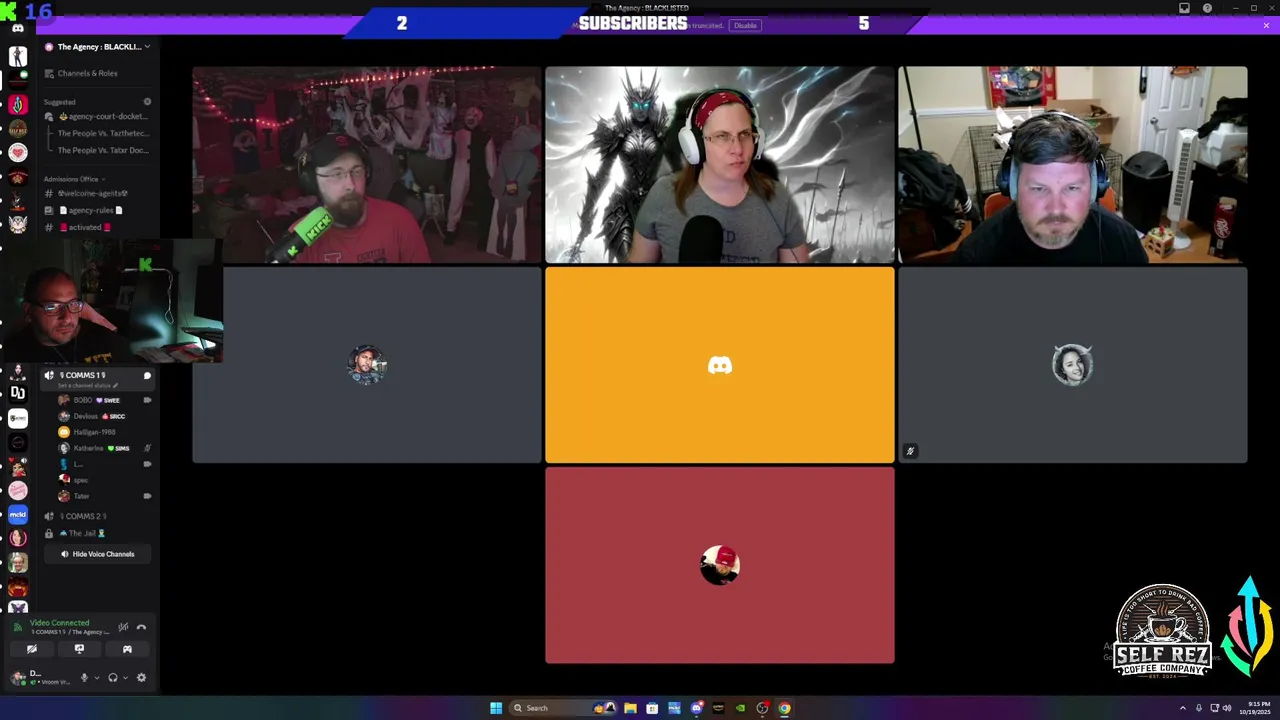1280x720 pixels.
Task: Open the 'DD' server icon in the server list
Action: click(18, 394)
